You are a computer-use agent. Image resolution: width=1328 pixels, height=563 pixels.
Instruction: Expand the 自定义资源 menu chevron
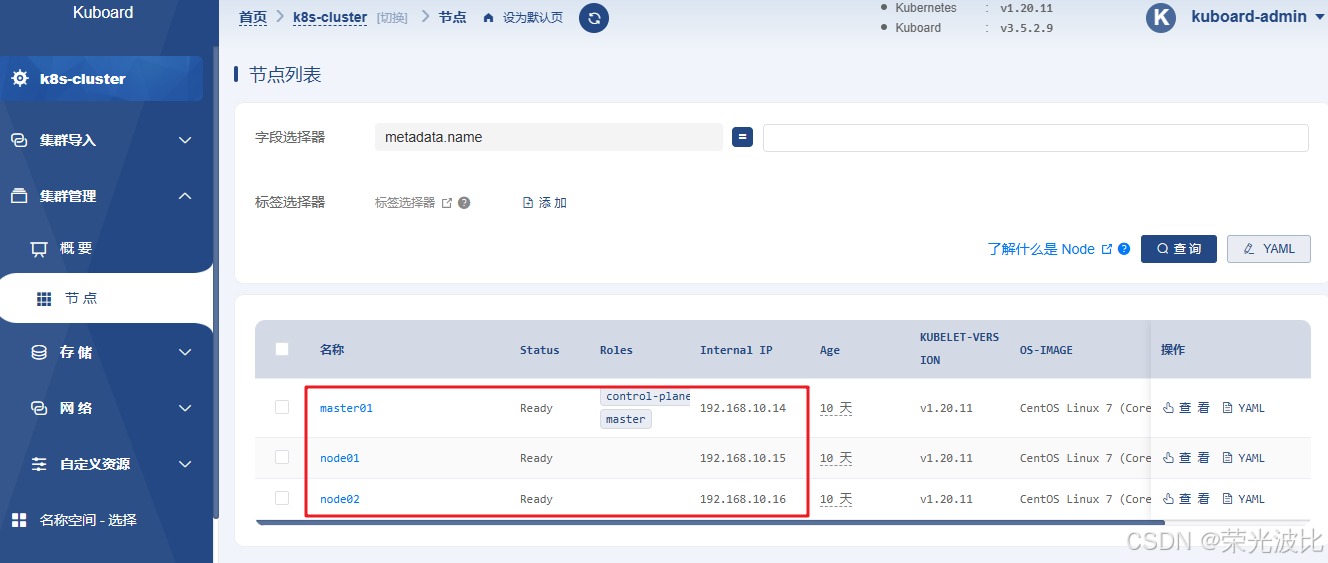point(185,464)
